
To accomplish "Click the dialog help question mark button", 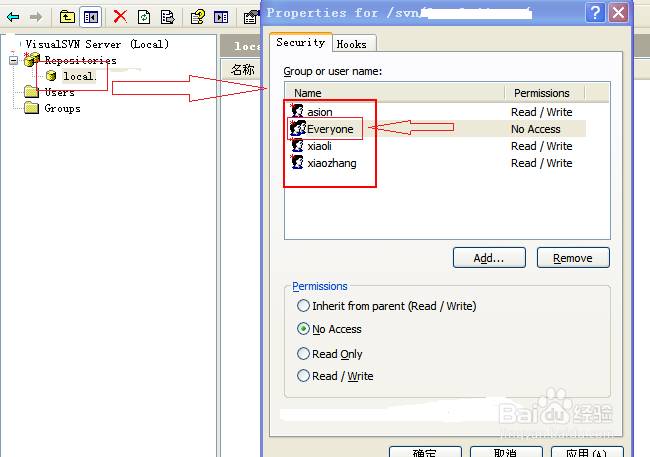I will click(x=595, y=13).
